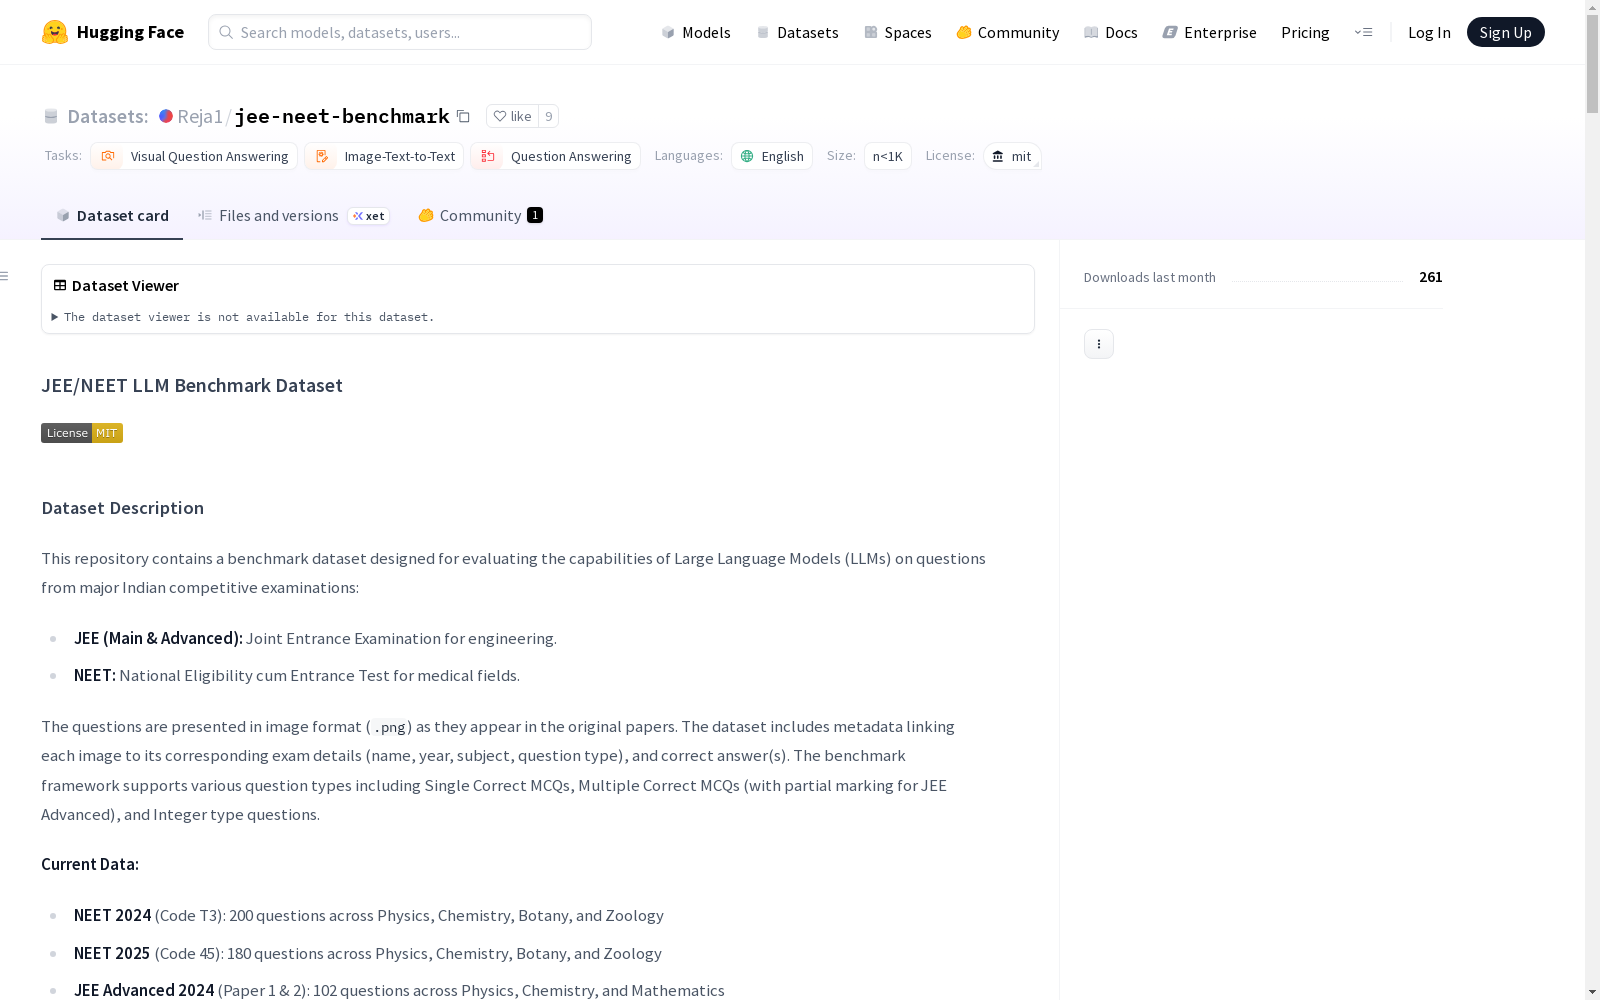
Task: Navigate to Enterprise
Action: 1210,32
